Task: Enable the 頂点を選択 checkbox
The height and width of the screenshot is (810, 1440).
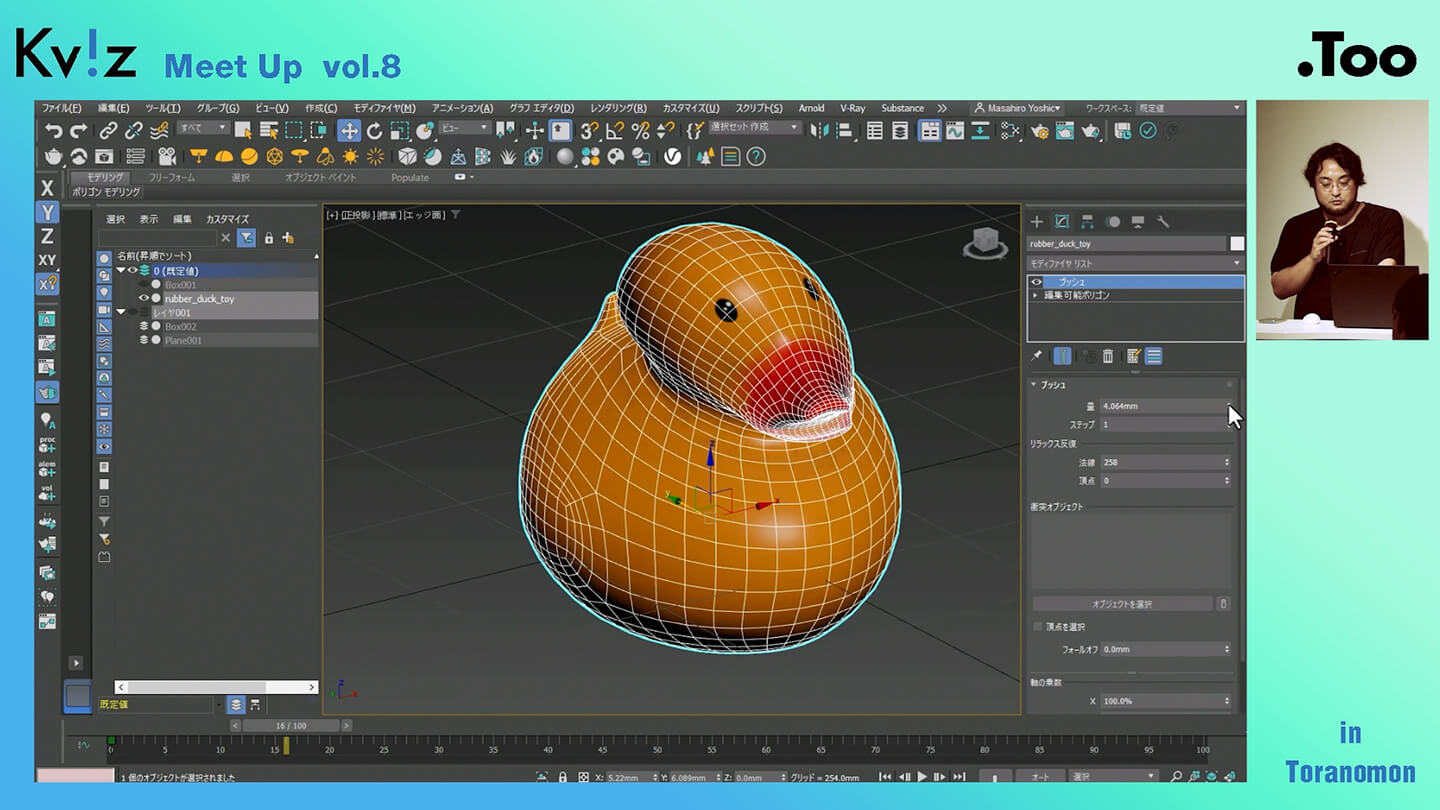Action: [x=1038, y=627]
